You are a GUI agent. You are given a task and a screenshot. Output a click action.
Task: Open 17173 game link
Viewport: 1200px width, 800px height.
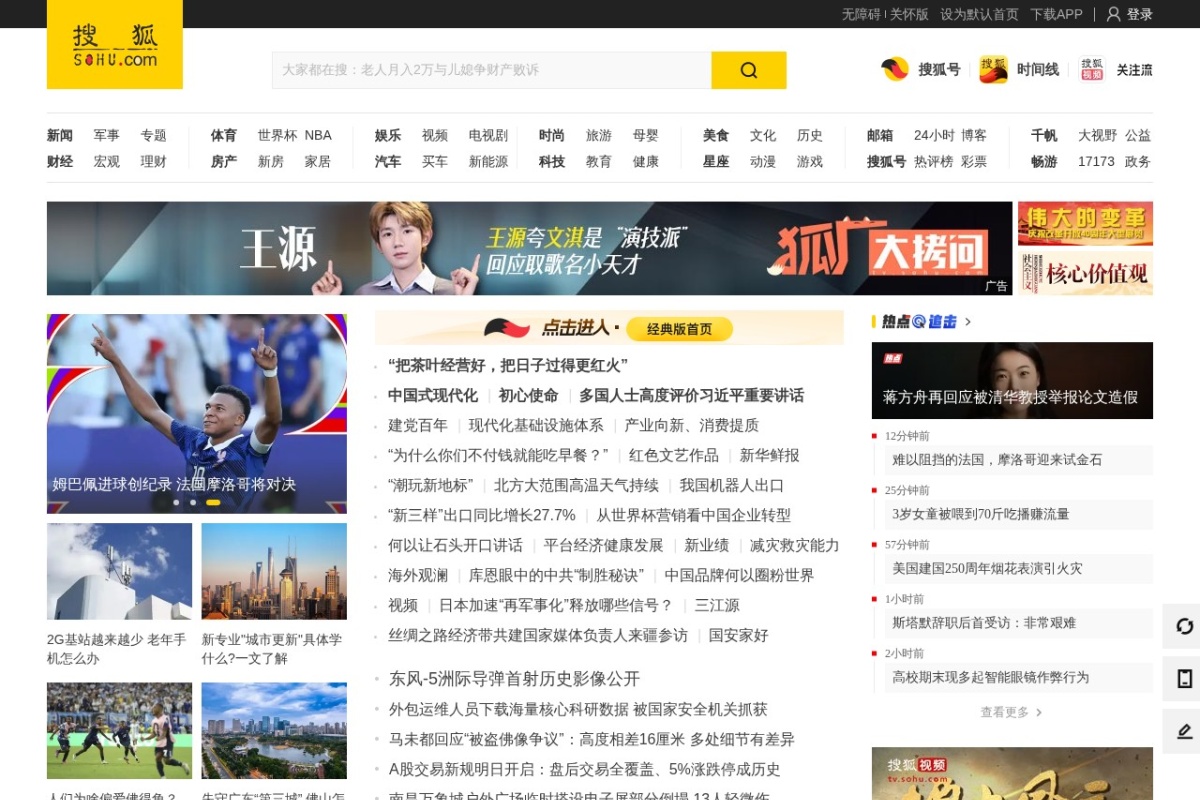[1096, 161]
